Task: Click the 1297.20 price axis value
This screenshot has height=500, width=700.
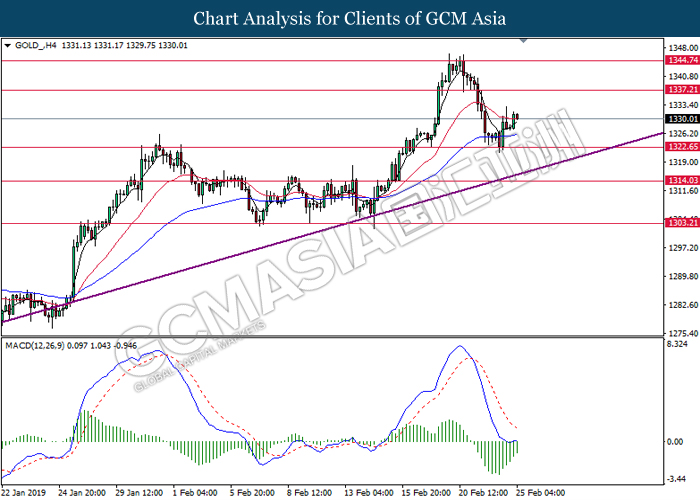Action: click(x=683, y=248)
